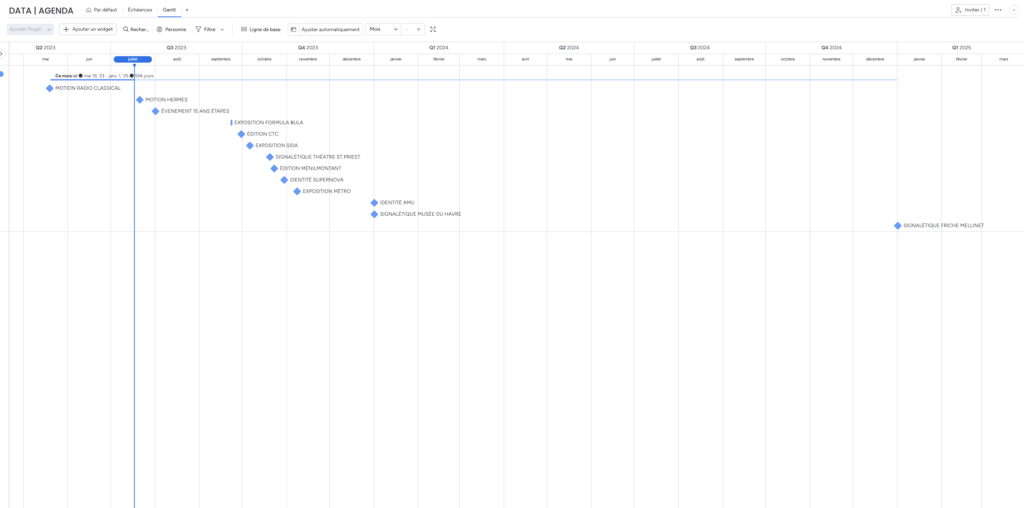Toggle Ajuster automatiquement
Screen dimensions: 1024x508
coord(326,29)
